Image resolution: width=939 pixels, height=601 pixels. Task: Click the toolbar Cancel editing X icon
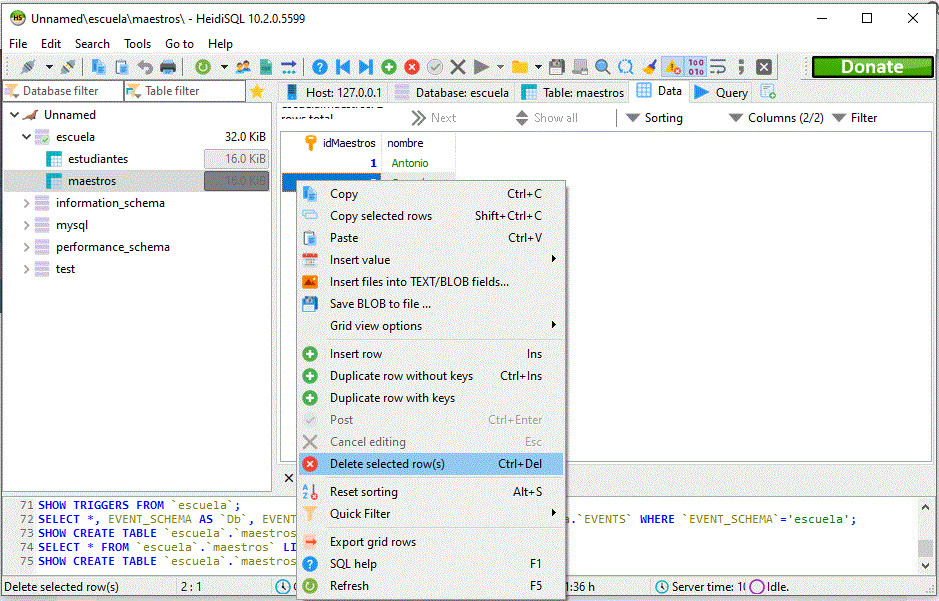[x=458, y=67]
